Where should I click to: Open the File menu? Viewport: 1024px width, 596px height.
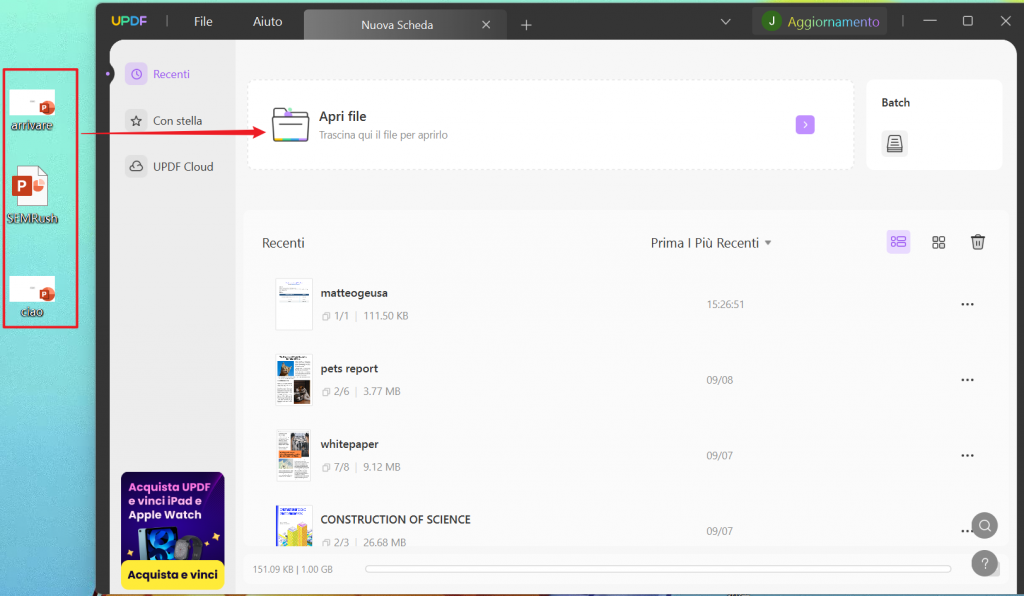tap(203, 21)
